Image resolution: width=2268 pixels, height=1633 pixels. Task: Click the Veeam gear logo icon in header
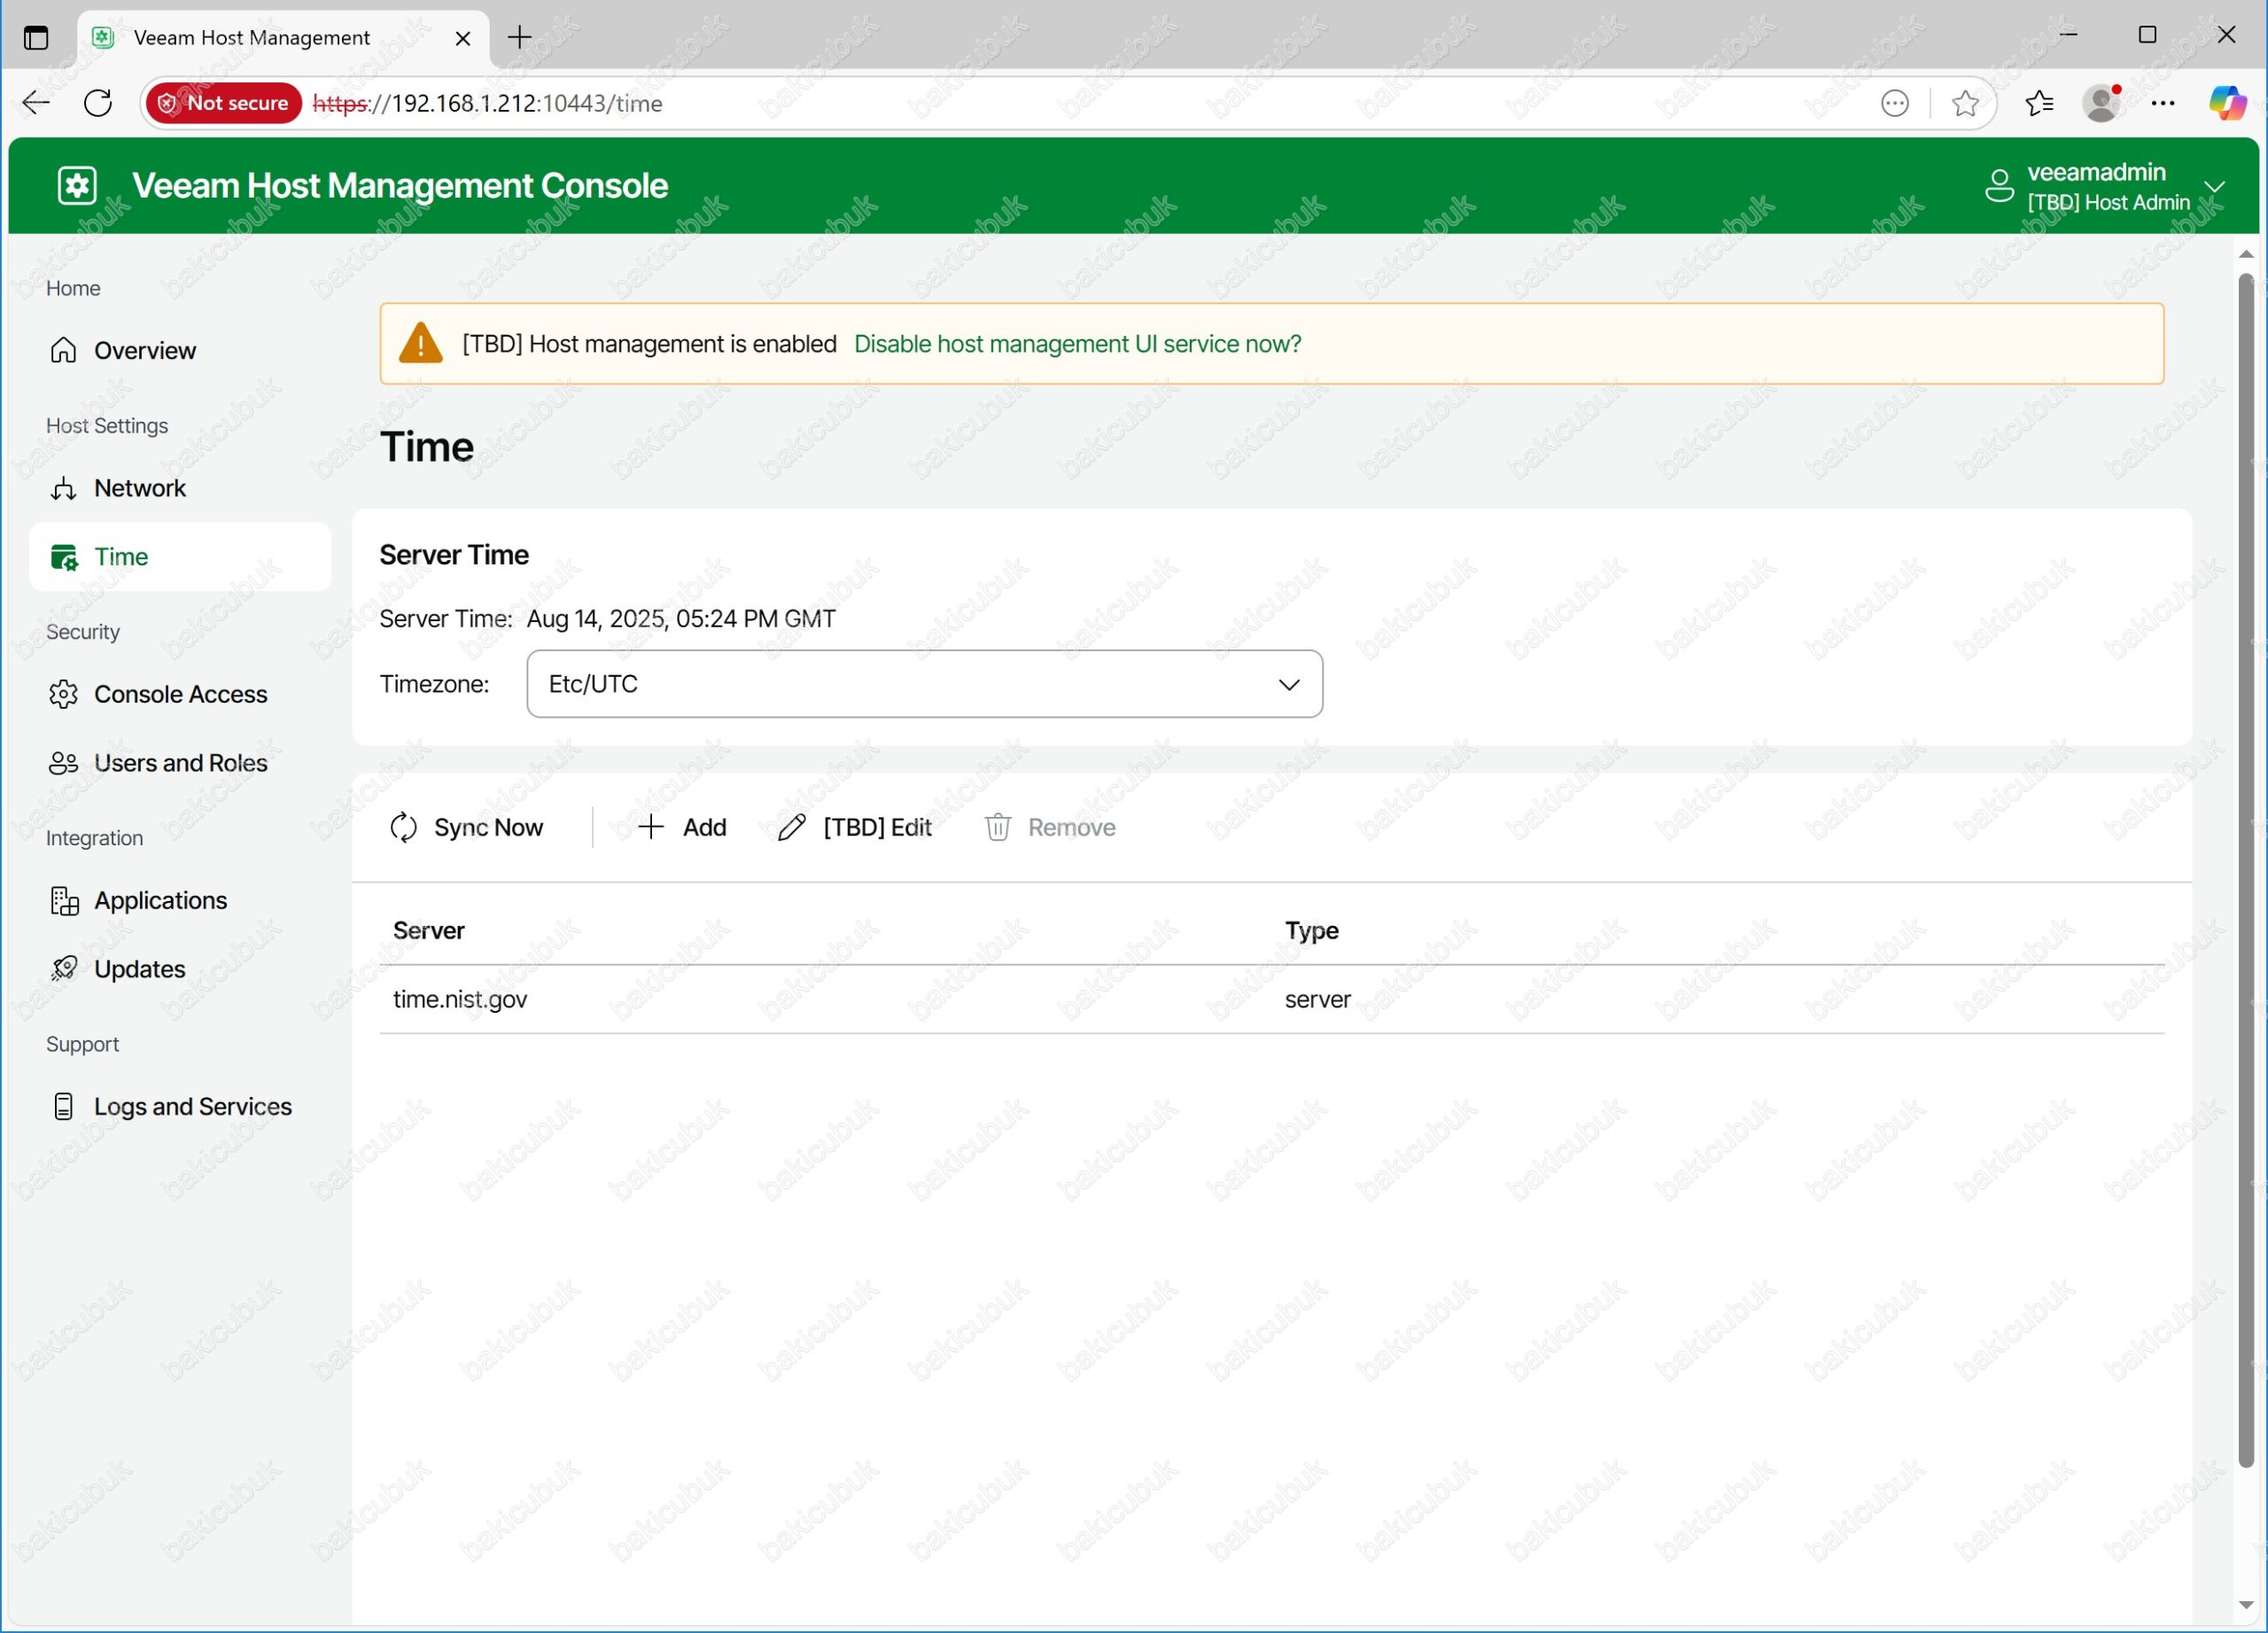click(77, 186)
